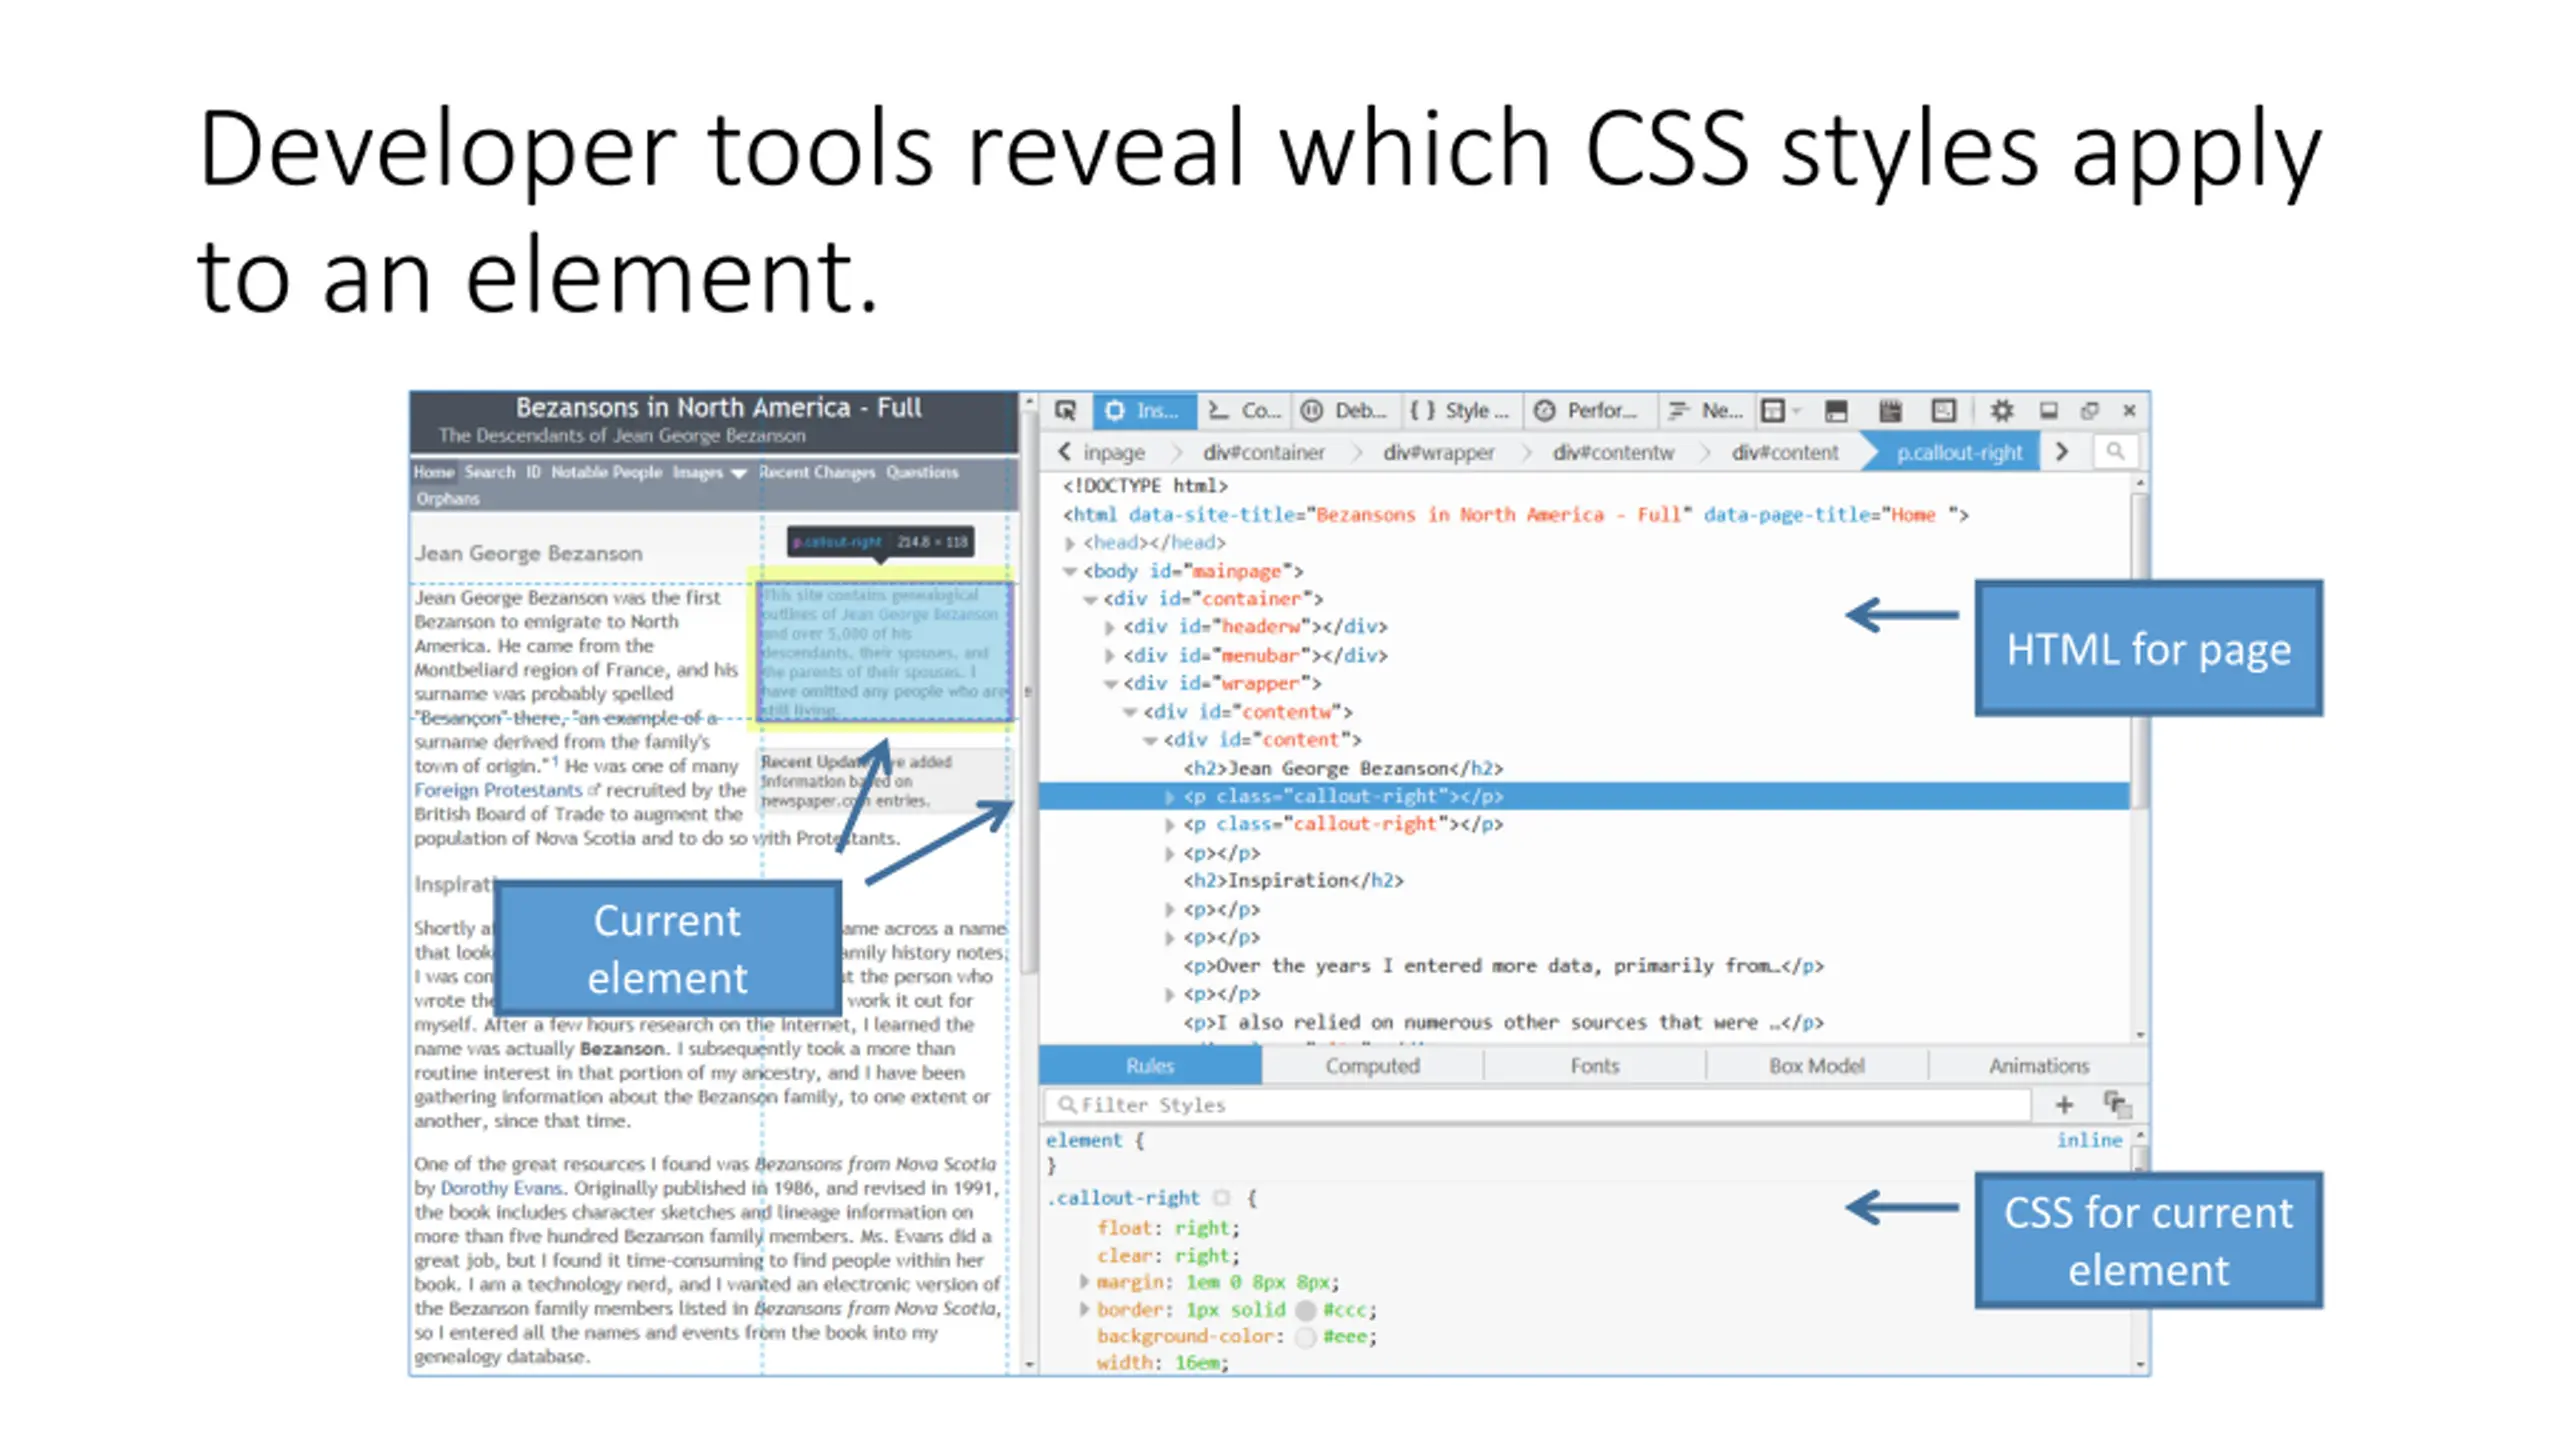Collapse the div container node

click(1090, 599)
